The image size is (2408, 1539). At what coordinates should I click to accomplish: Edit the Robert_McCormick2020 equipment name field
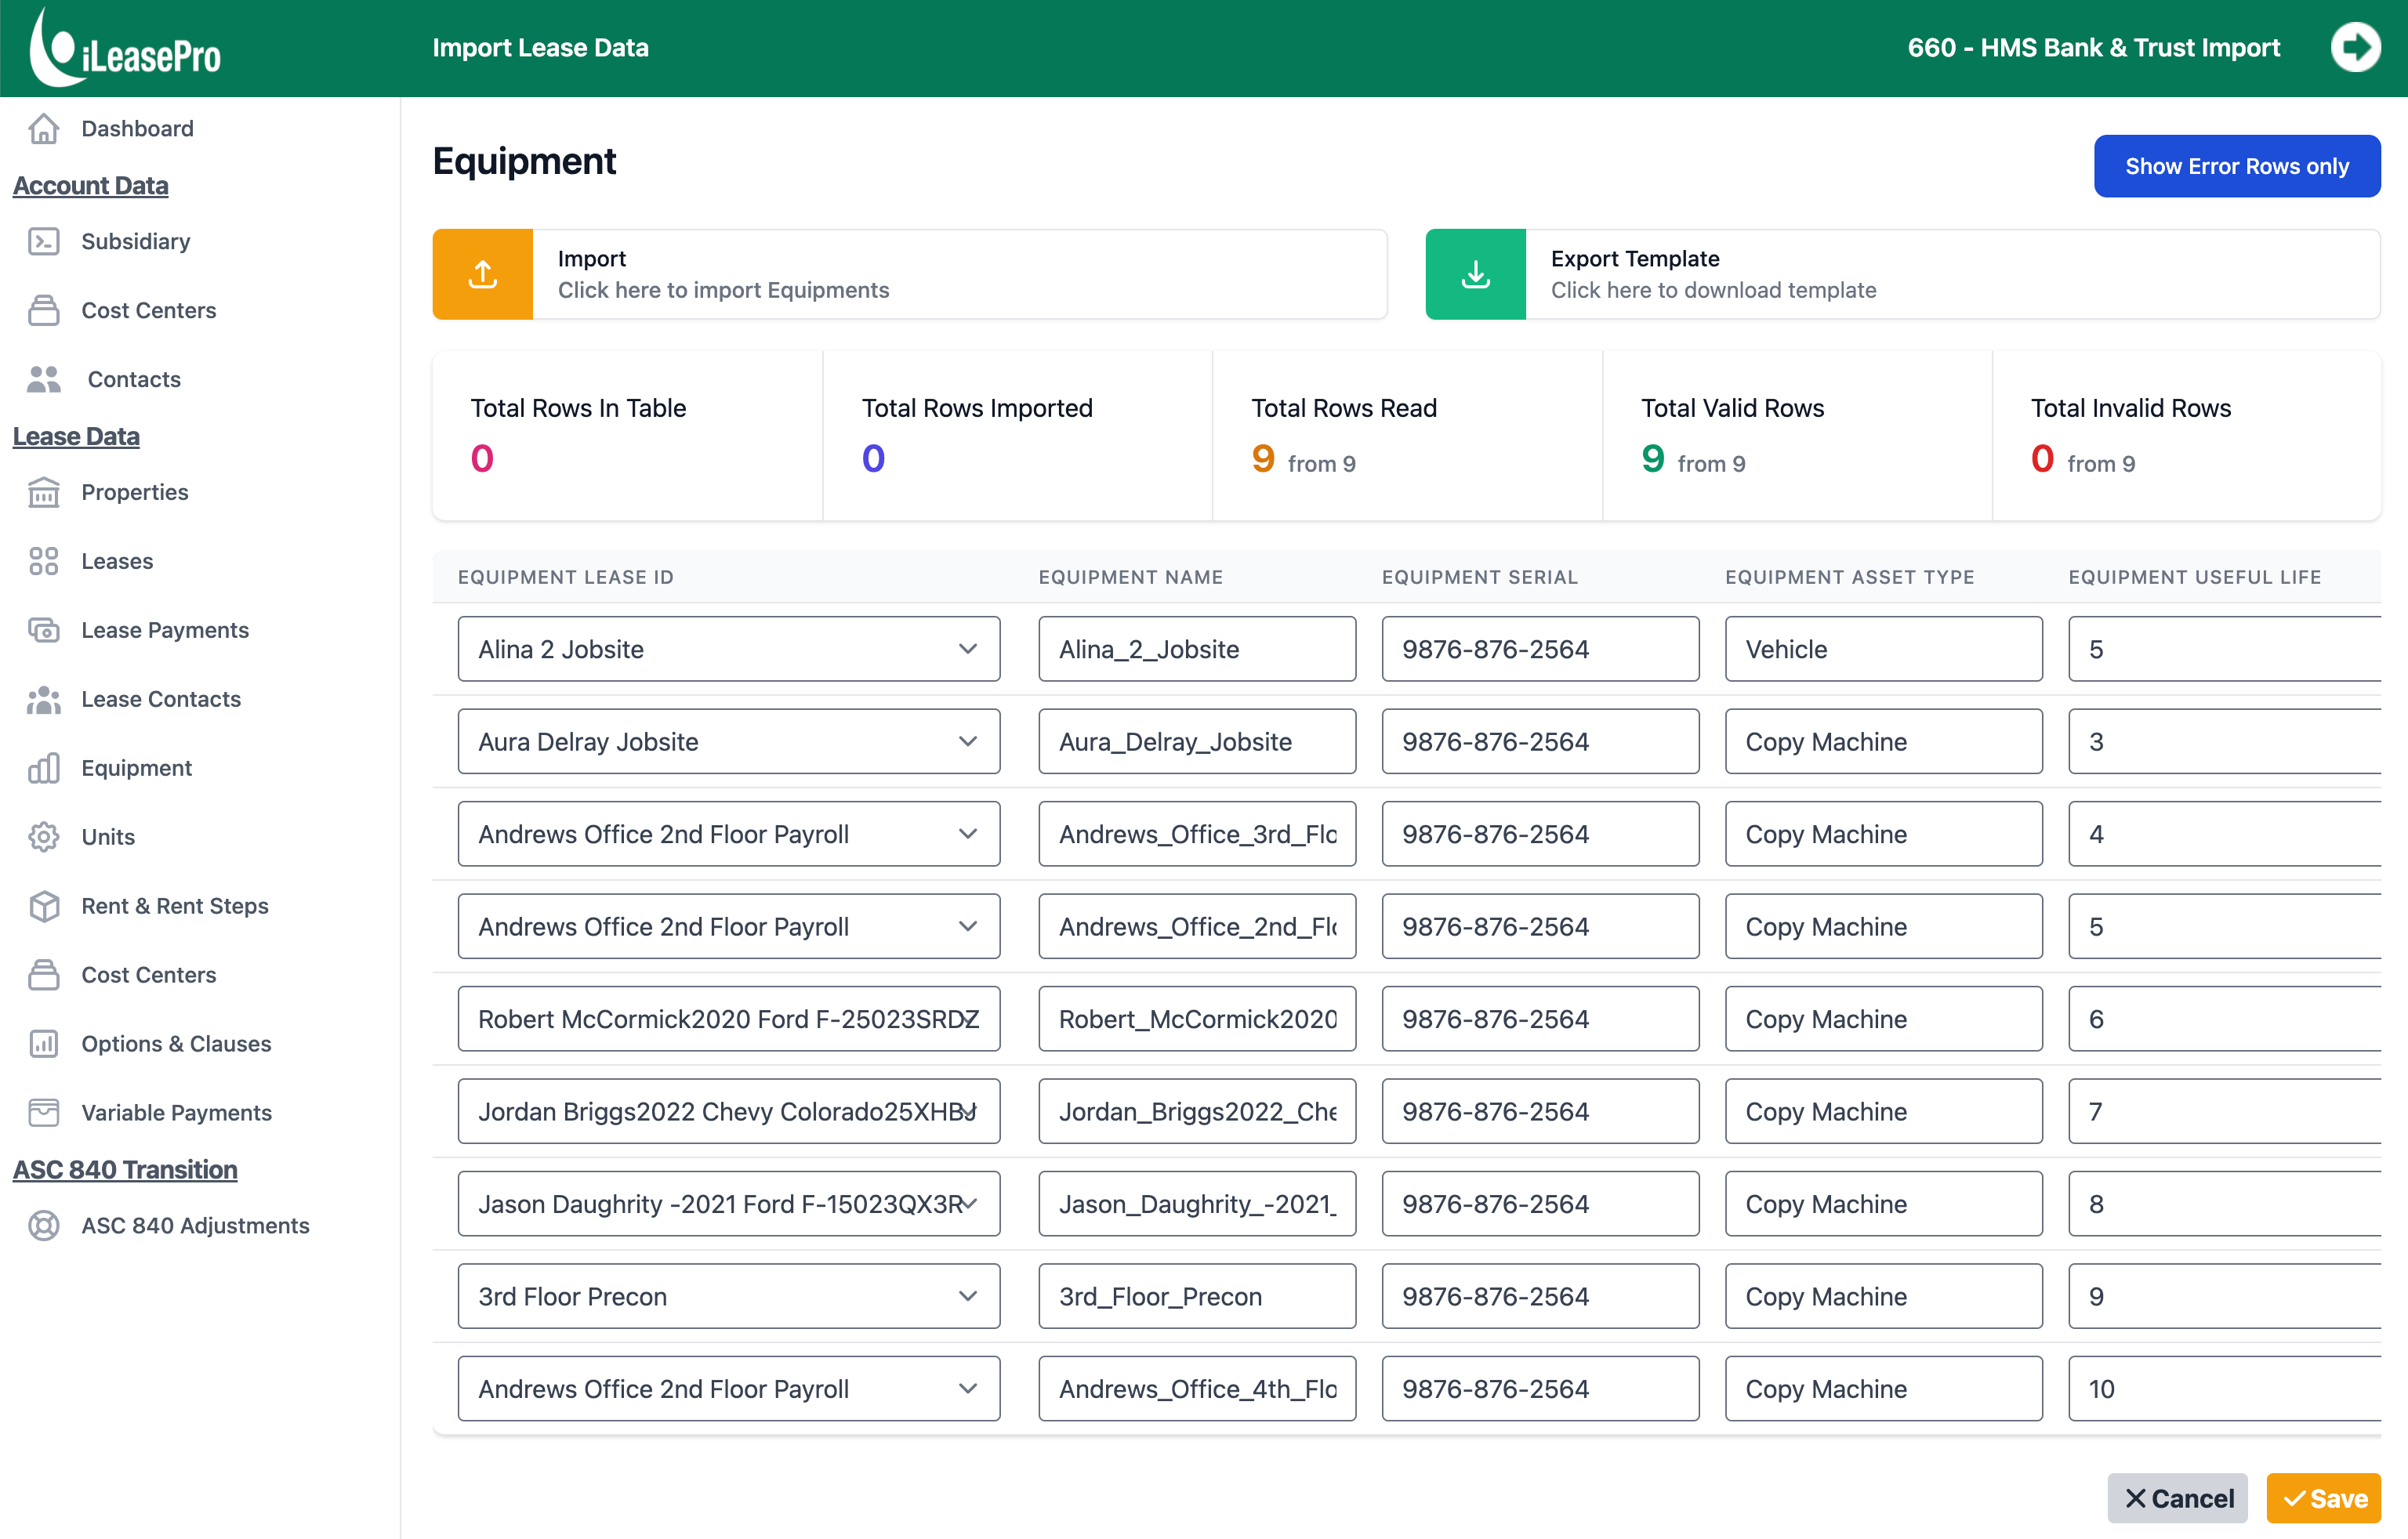tap(1197, 1019)
